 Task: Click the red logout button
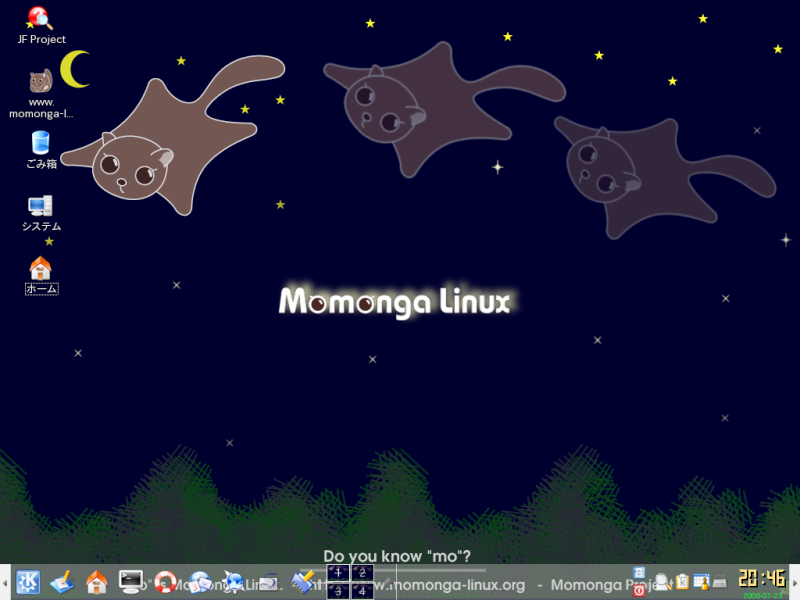(x=639, y=590)
